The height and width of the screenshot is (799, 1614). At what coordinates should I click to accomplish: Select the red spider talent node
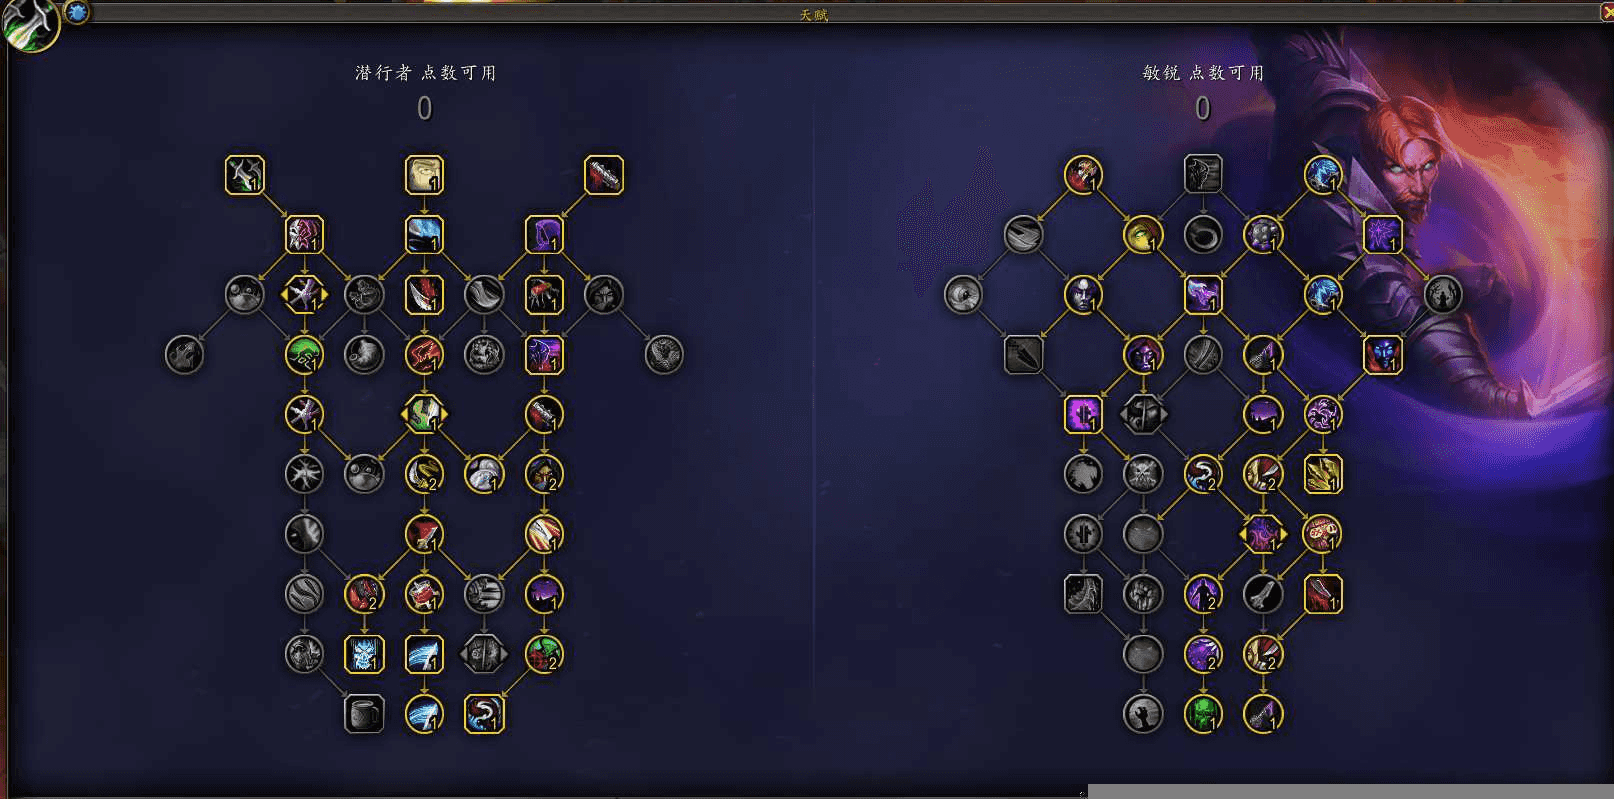[544, 295]
